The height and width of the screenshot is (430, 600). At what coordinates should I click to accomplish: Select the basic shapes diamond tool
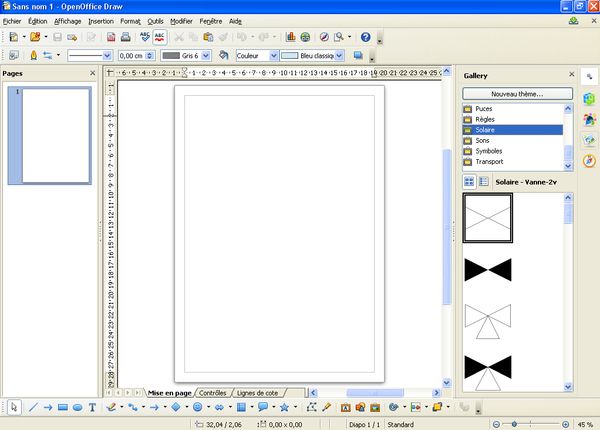[176, 407]
